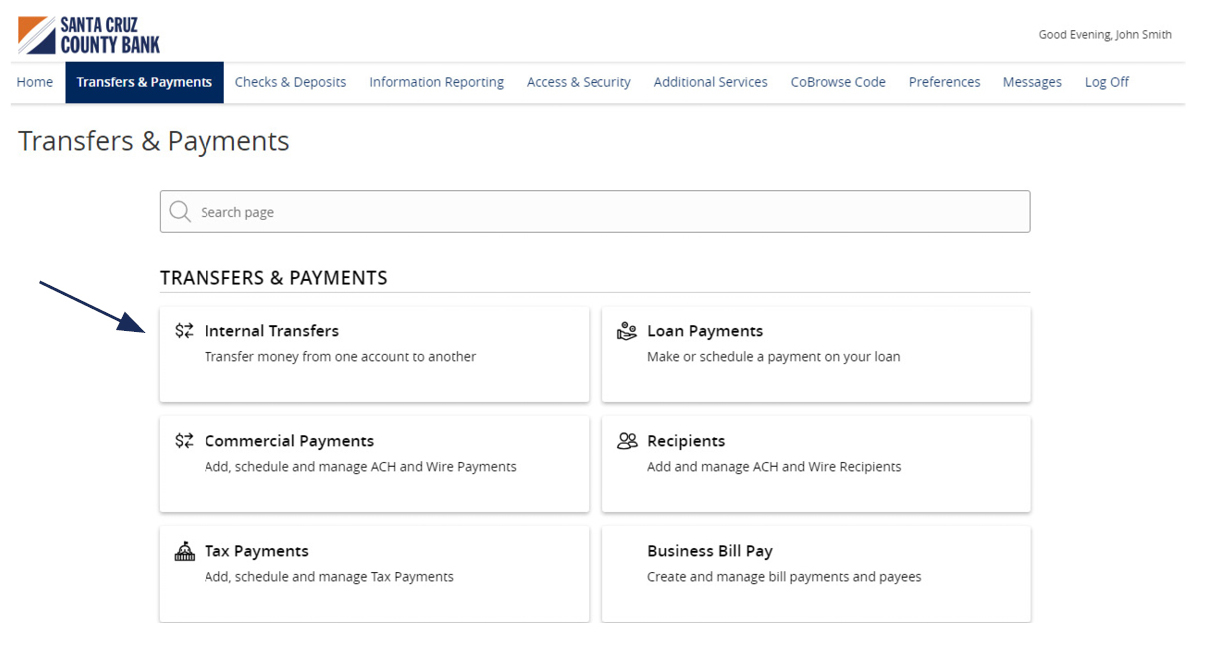This screenshot has width=1209, height=651.
Task: Switch to the Home tab
Action: pyautogui.click(x=34, y=82)
